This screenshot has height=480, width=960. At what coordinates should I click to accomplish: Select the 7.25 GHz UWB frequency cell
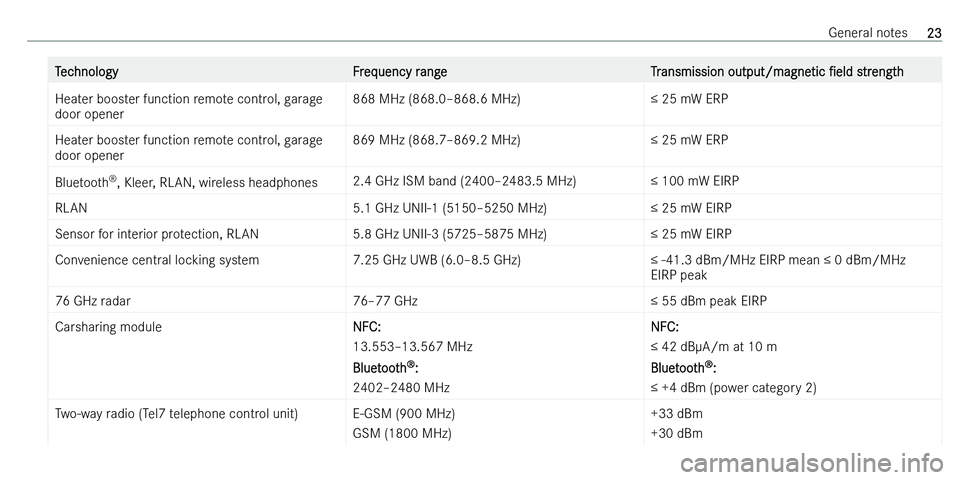[x=437, y=260]
